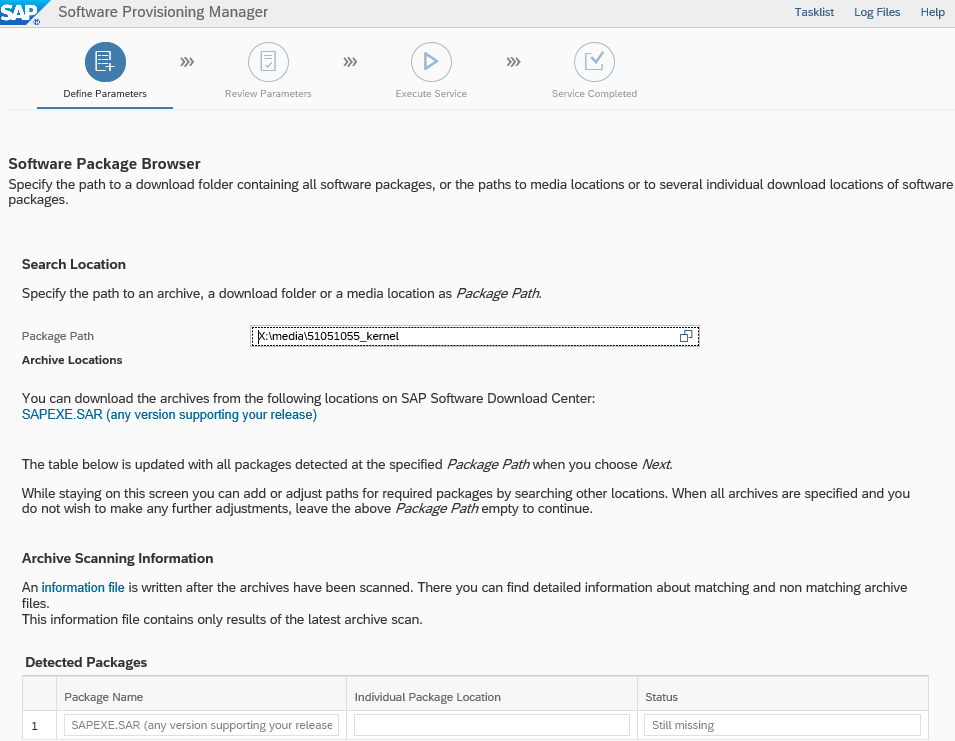This screenshot has width=955, height=741.
Task: Click the Archive Locations label
Action: tap(72, 360)
